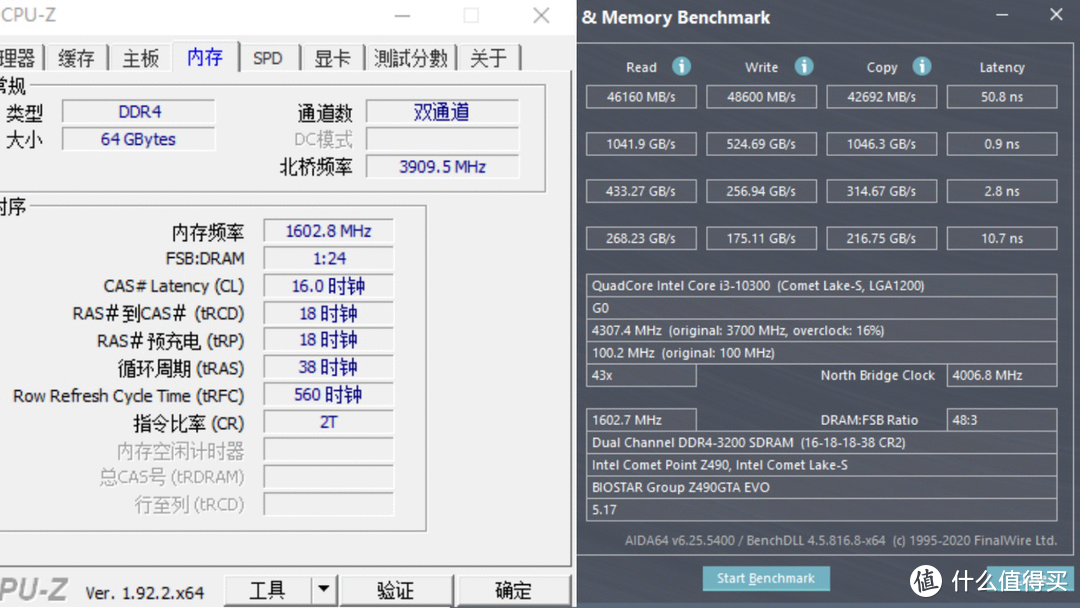
Task: Click the 50.8 ns latency result
Action: coord(1001,97)
